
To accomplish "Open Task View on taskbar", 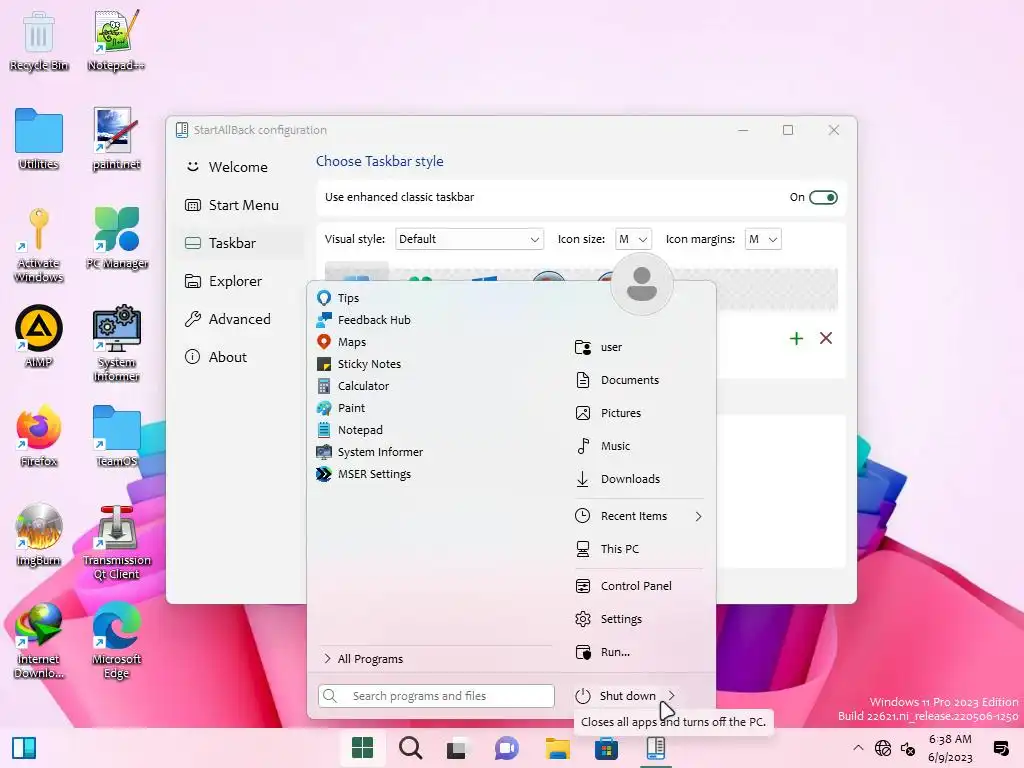I will [458, 748].
